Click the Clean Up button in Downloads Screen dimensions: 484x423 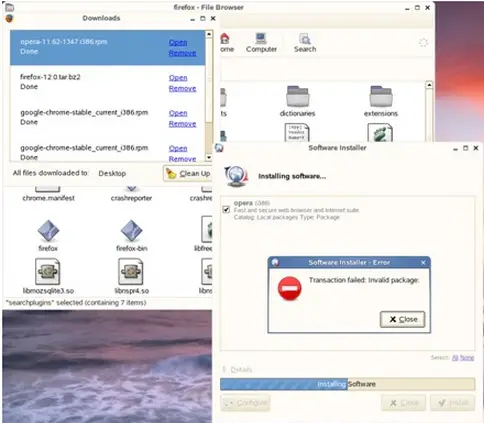tap(188, 173)
